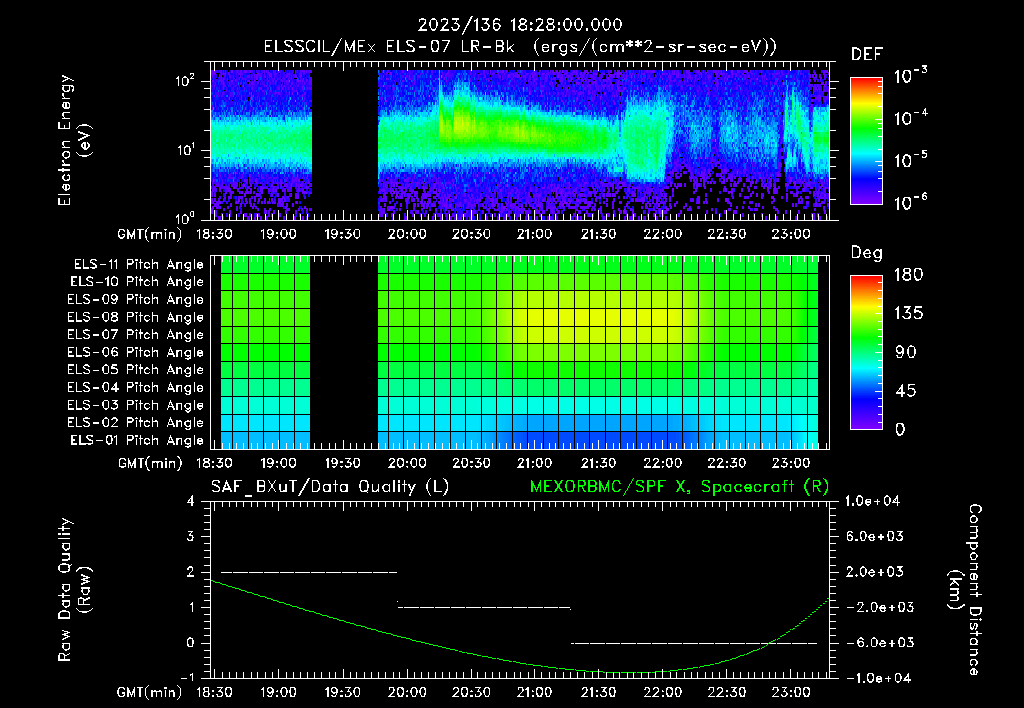This screenshot has height=708, width=1024.
Task: Click the 'Raw Data Quality (Raw)' axis label
Action: pyautogui.click(x=74, y=590)
